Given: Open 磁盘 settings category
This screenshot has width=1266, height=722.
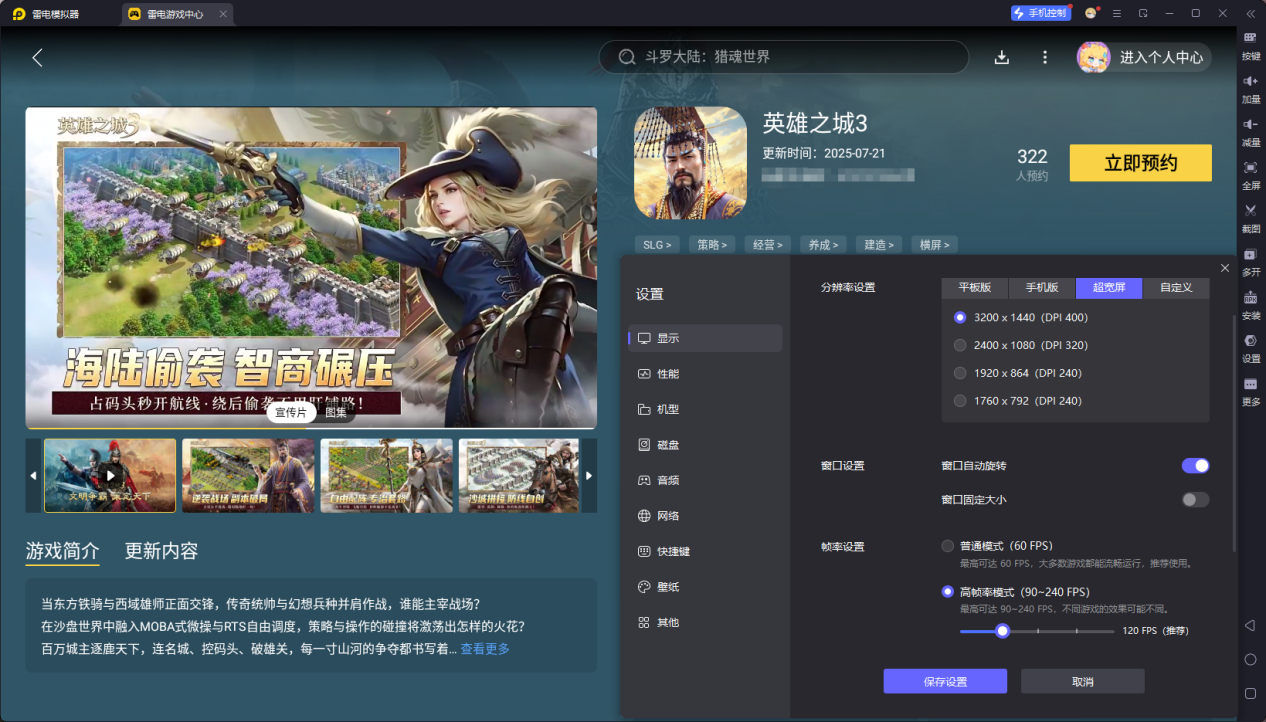Looking at the screenshot, I should (705, 445).
